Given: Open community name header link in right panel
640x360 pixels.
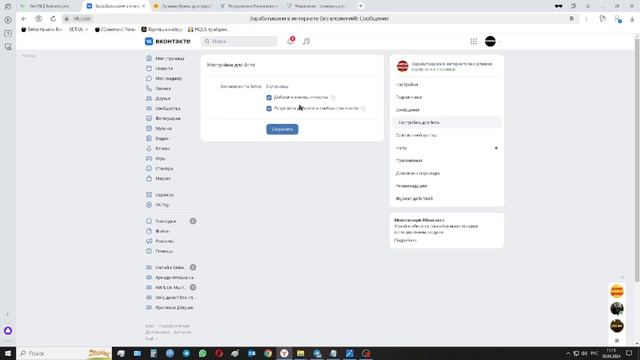Looking at the screenshot, I should [x=452, y=64].
